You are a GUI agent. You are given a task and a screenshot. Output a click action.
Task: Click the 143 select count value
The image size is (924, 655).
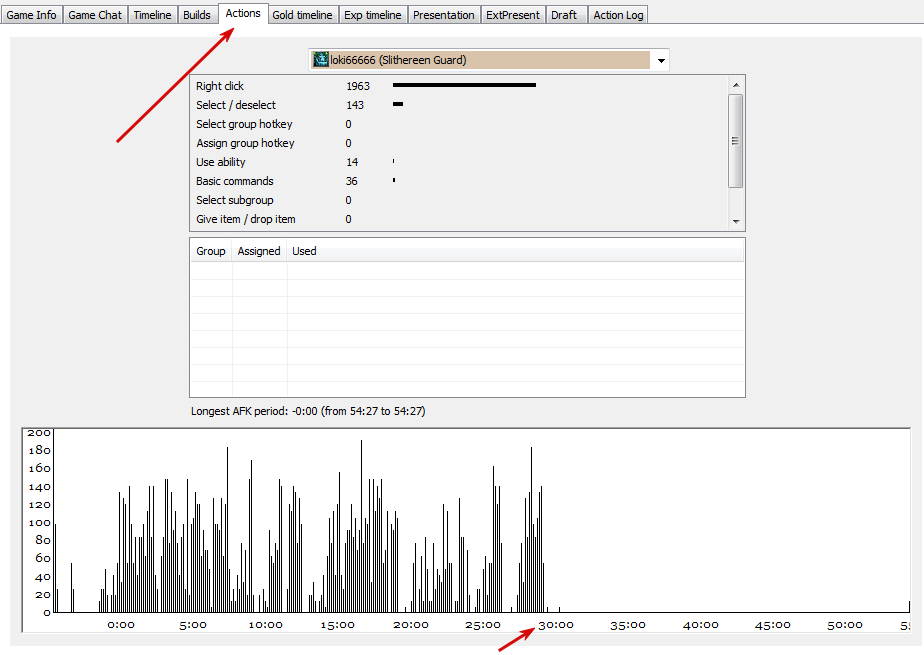point(355,105)
